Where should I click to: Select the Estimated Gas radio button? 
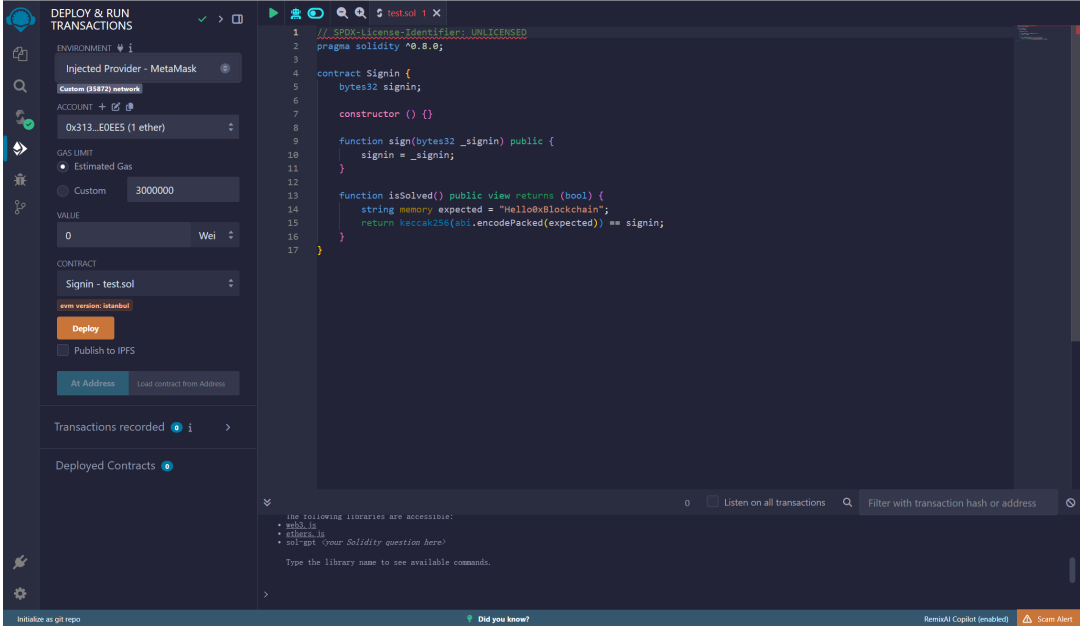[x=63, y=167]
